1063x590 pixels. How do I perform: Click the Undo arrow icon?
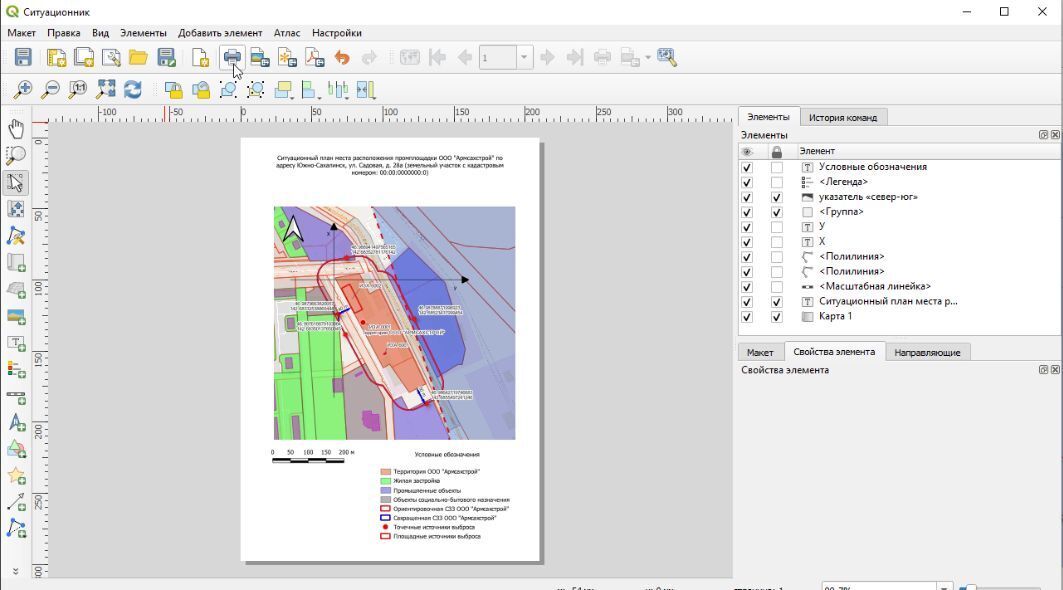[x=342, y=58]
